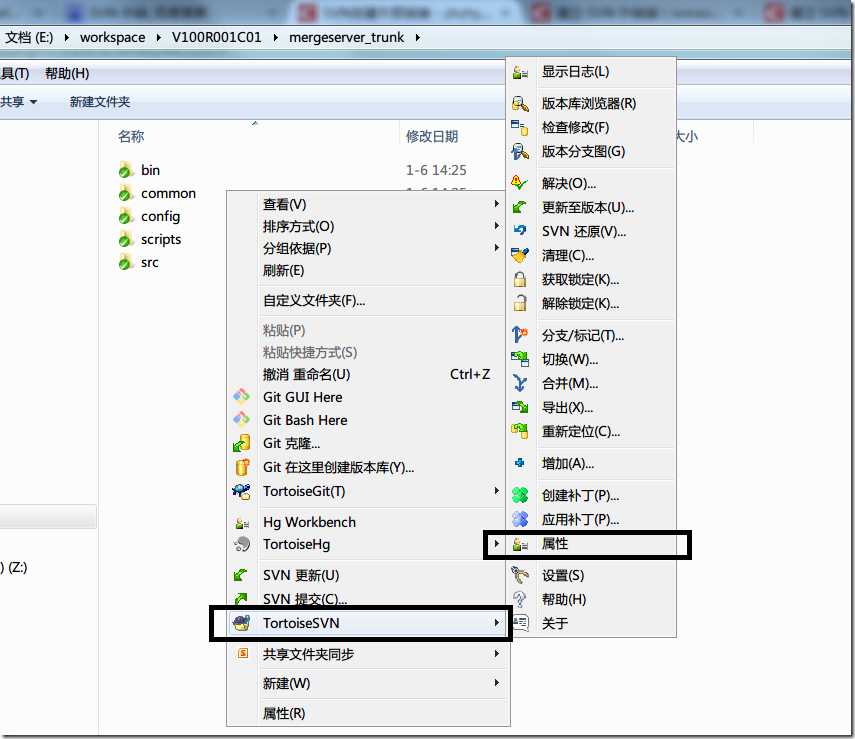Select the scripts folder
This screenshot has height=739, width=855.
point(150,239)
